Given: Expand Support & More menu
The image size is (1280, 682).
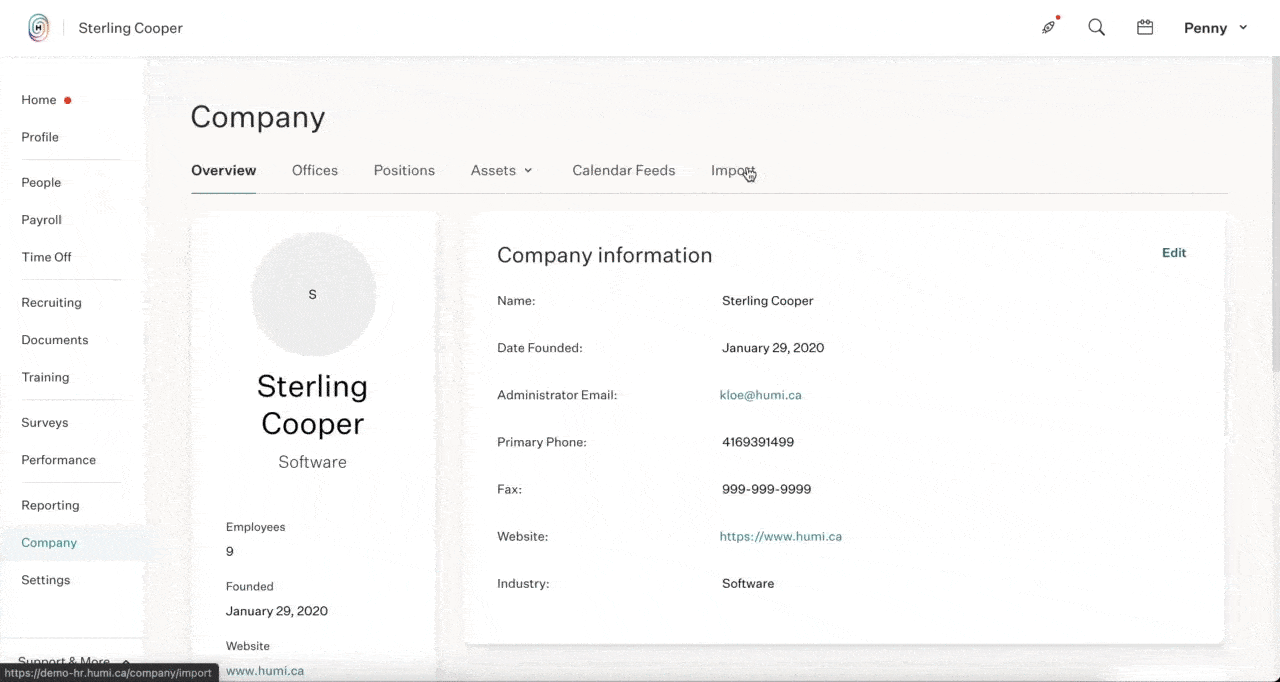Looking at the screenshot, I should 74,662.
